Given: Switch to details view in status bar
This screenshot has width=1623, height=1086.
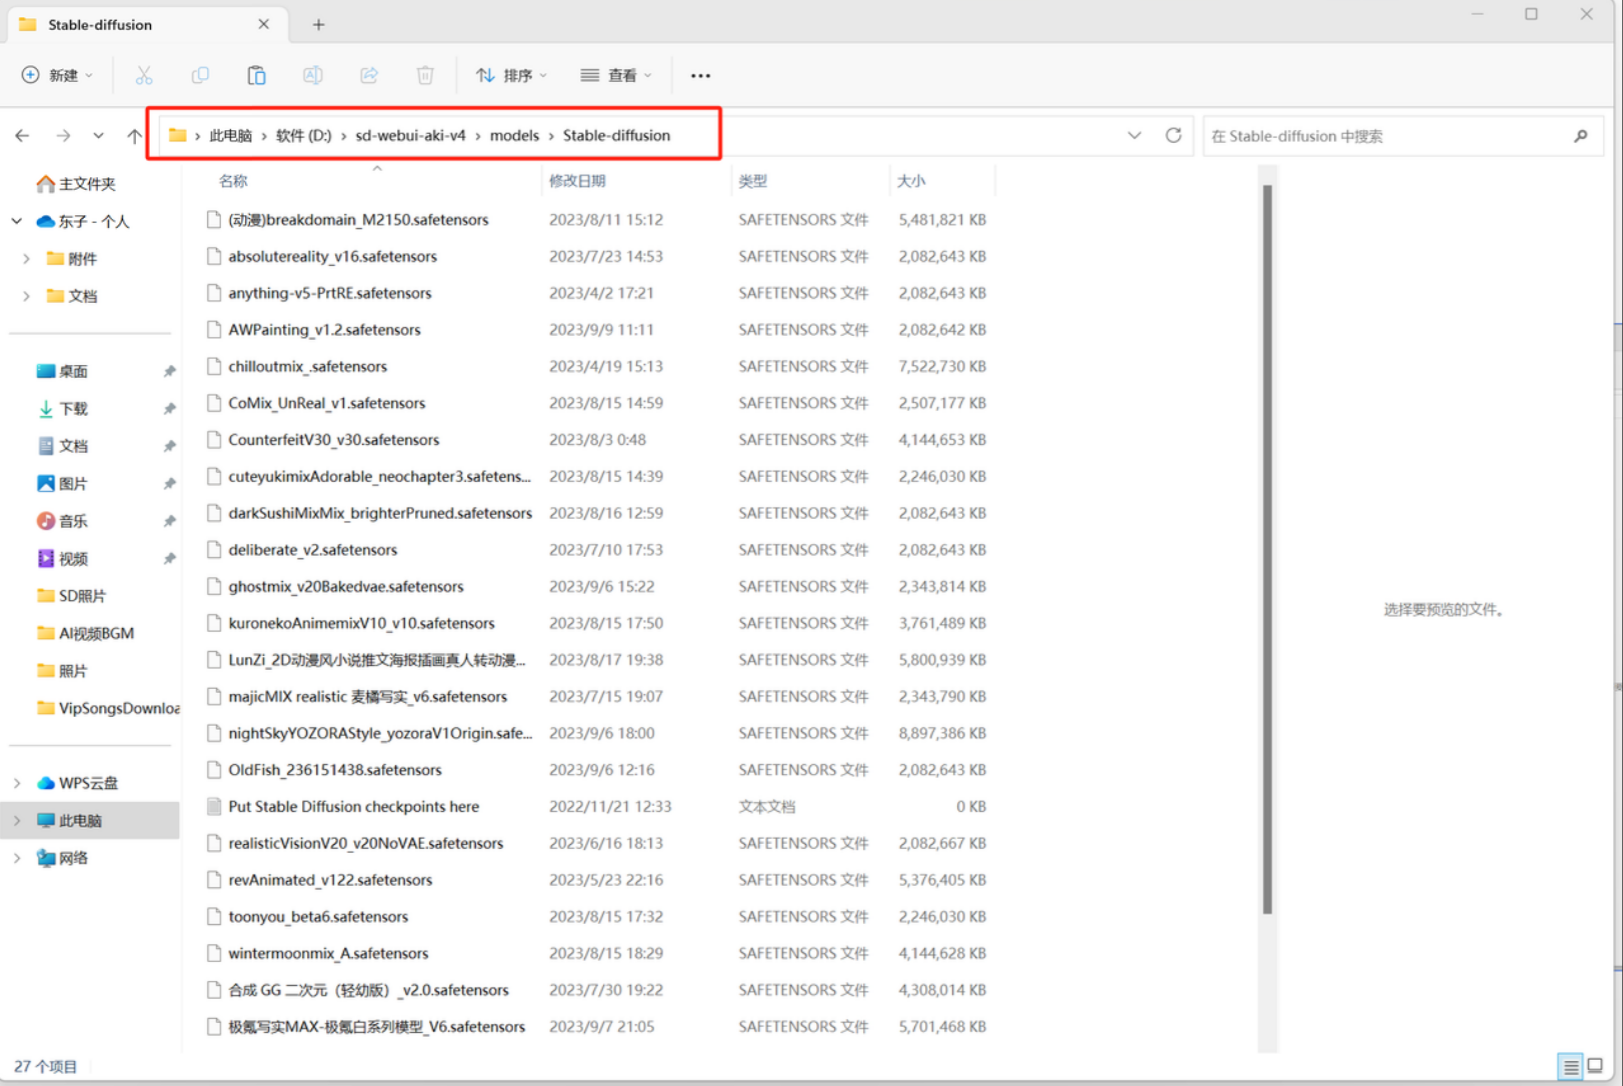Looking at the screenshot, I should tap(1570, 1066).
